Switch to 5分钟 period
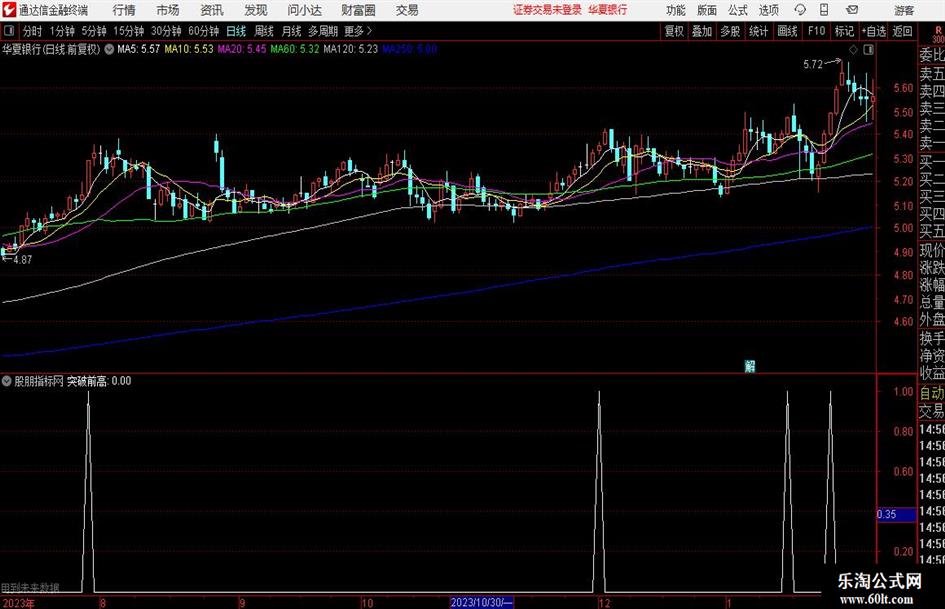945x609 pixels. point(93,31)
